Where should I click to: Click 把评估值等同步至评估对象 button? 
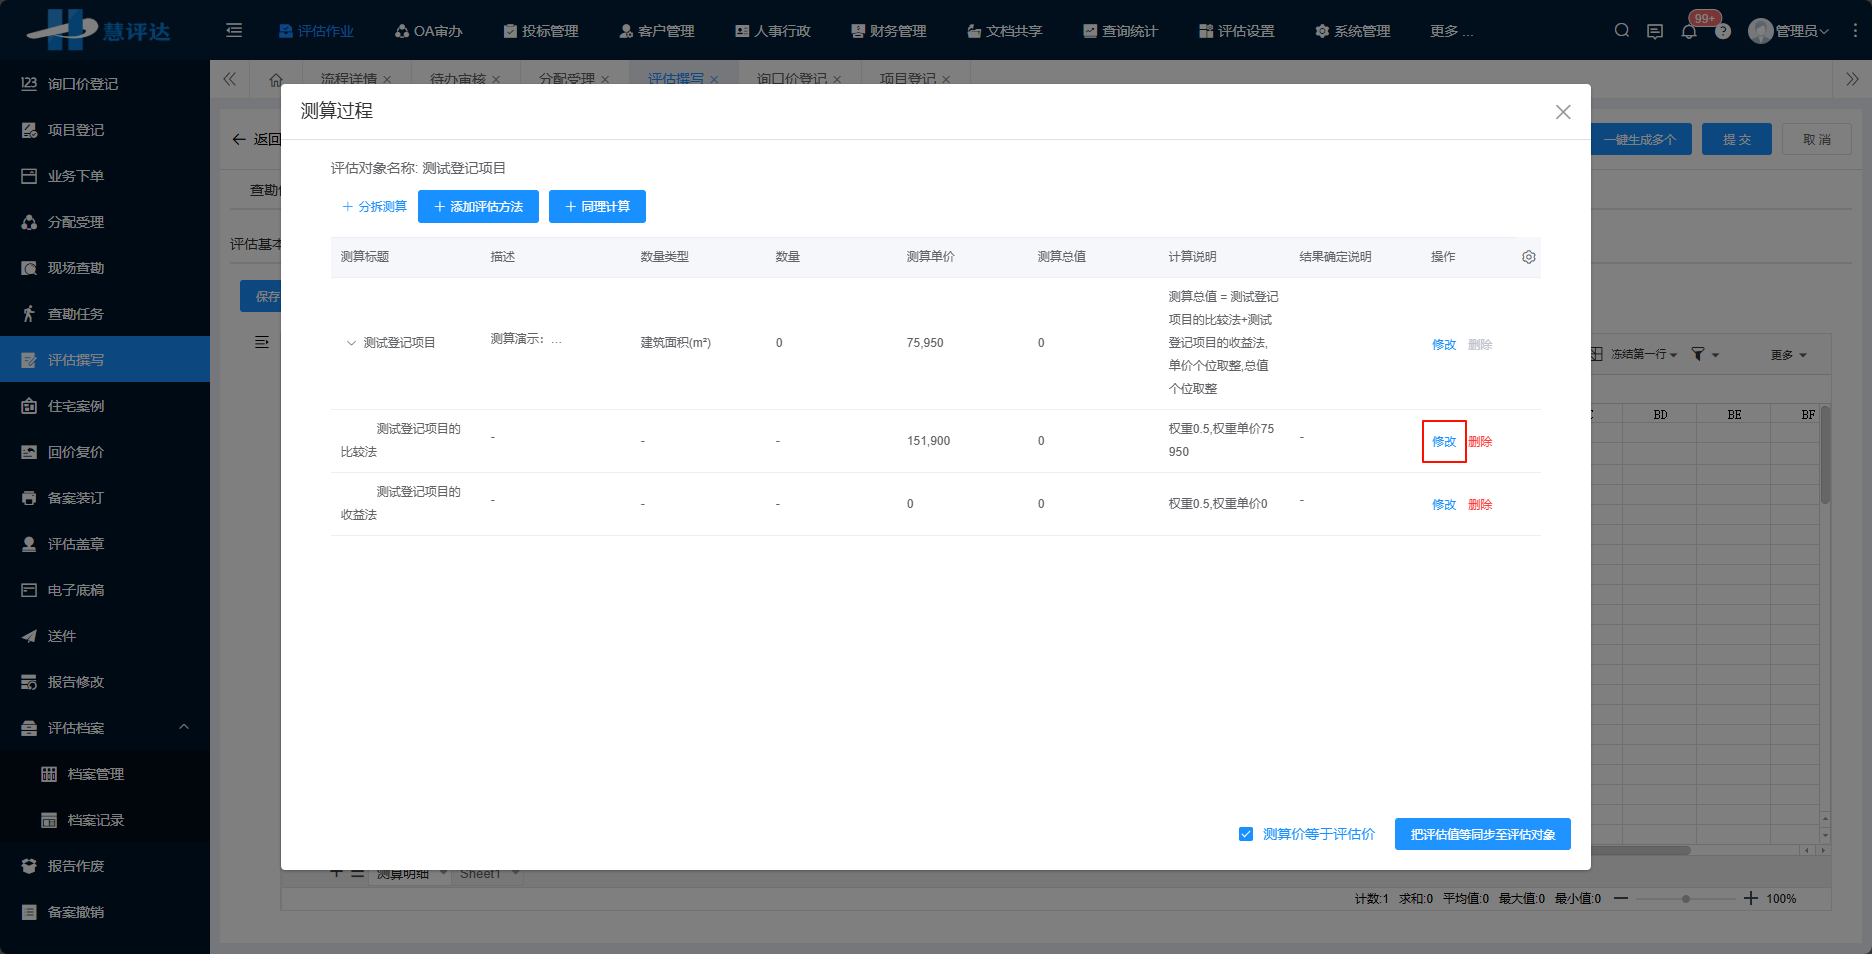click(1482, 833)
